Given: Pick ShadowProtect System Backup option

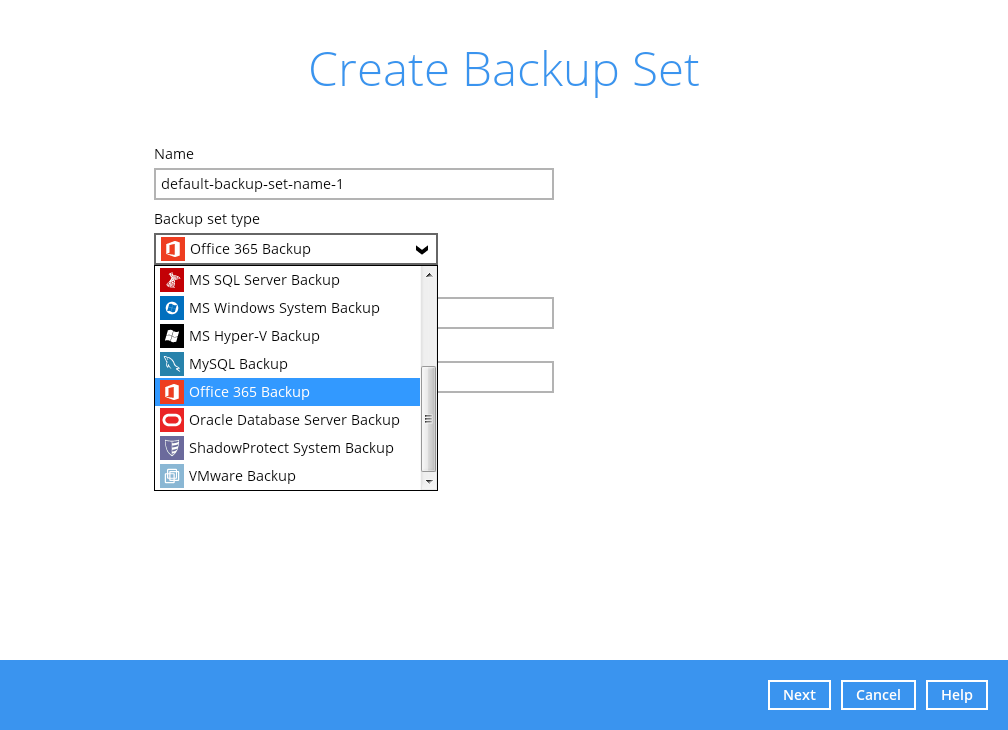Looking at the screenshot, I should pos(287,448).
